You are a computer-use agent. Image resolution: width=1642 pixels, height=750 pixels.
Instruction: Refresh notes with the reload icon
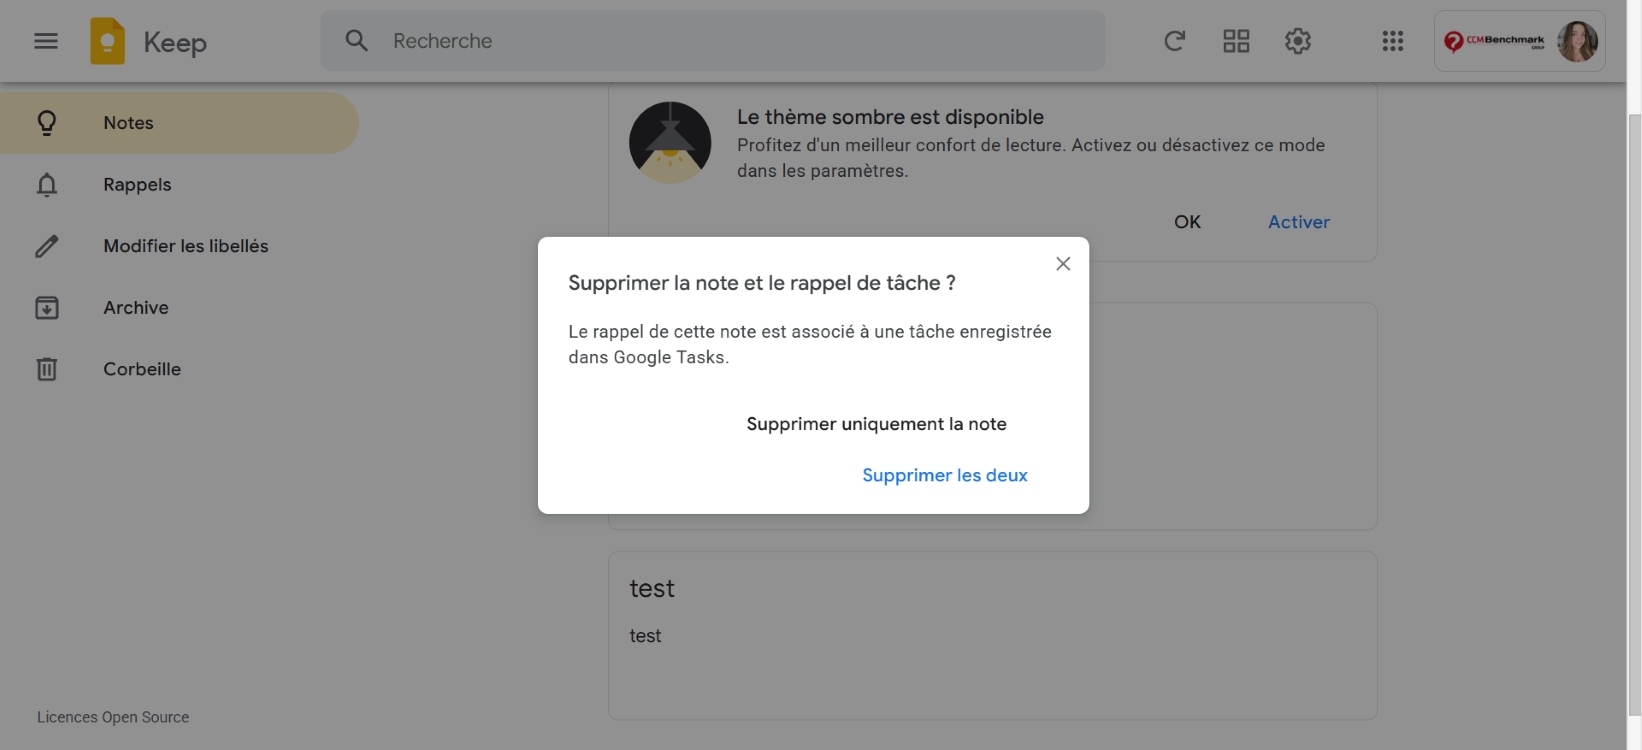pos(1175,41)
